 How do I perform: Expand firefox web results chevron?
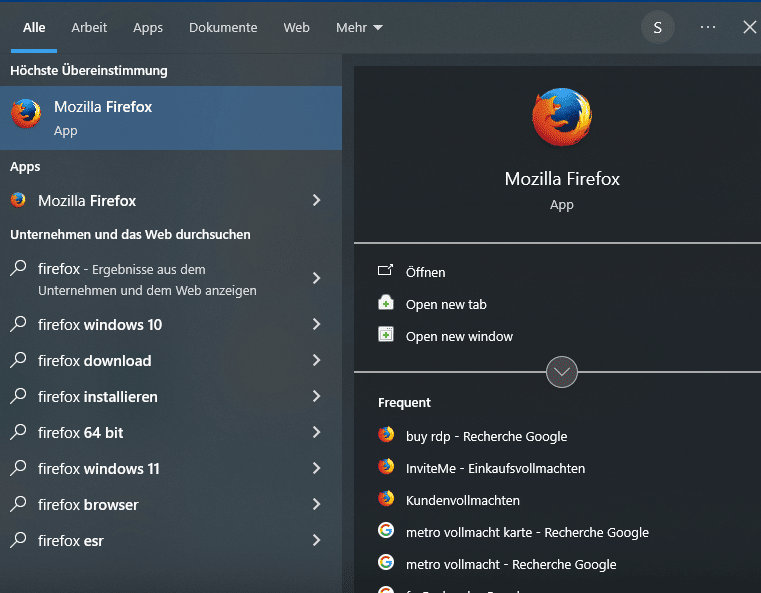pos(316,278)
